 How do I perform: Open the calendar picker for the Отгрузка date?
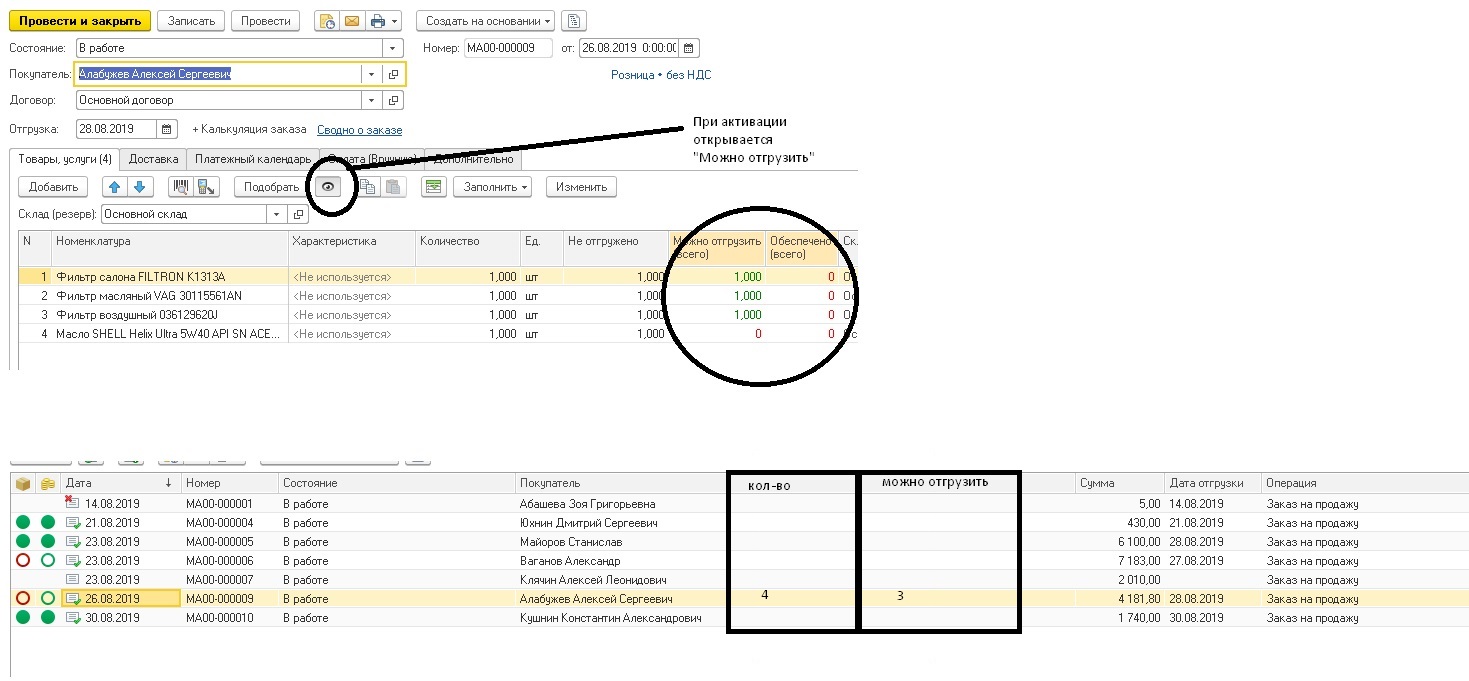[168, 129]
